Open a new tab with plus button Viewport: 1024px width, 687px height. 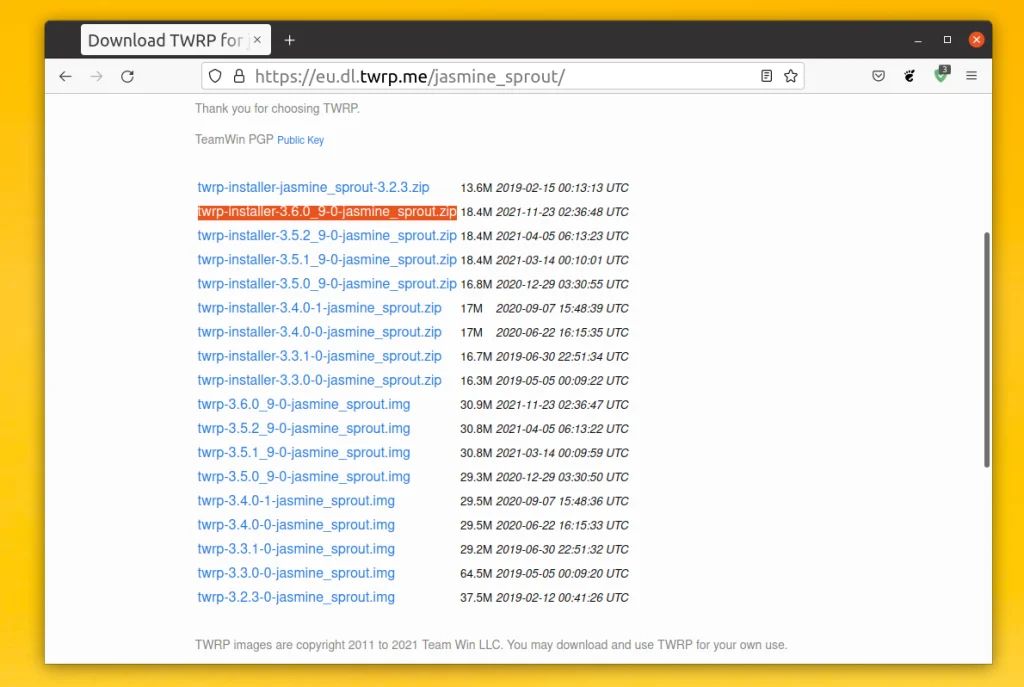(x=290, y=40)
